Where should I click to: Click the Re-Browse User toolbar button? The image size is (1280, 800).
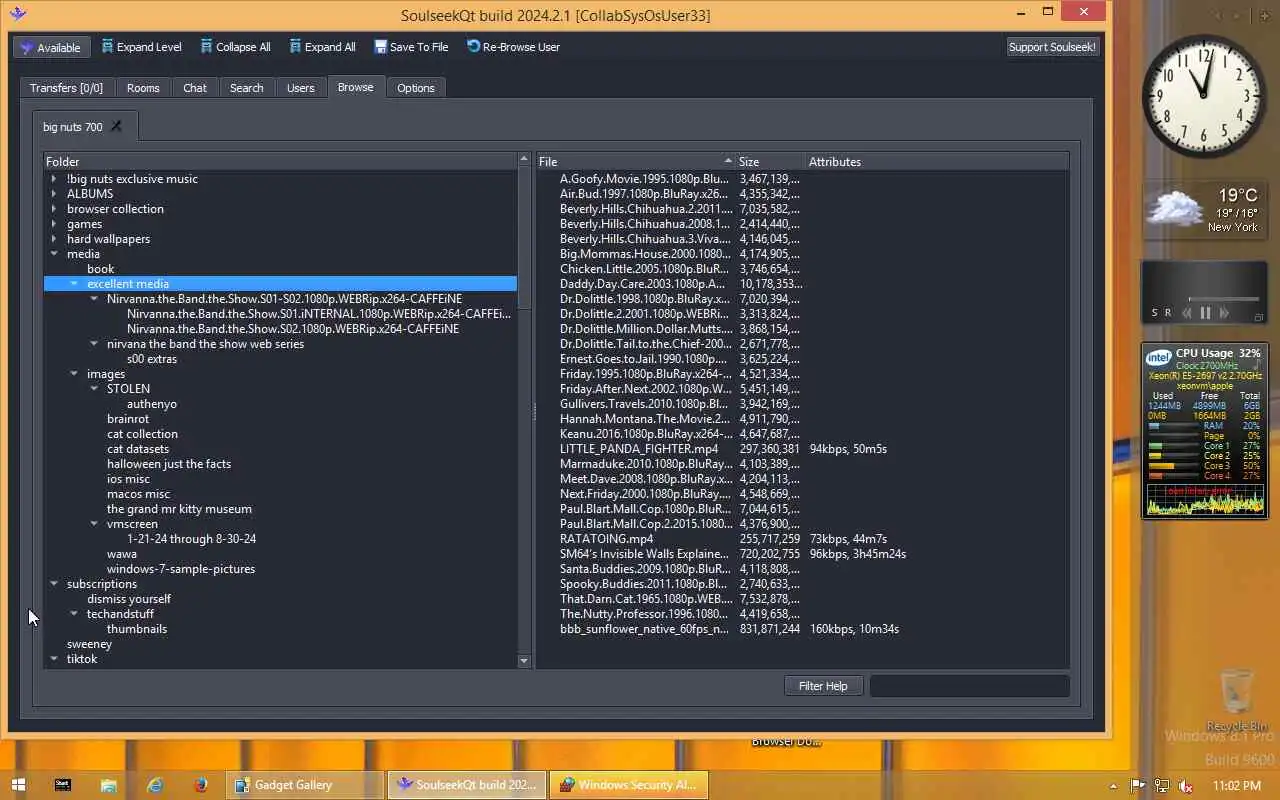pos(513,47)
